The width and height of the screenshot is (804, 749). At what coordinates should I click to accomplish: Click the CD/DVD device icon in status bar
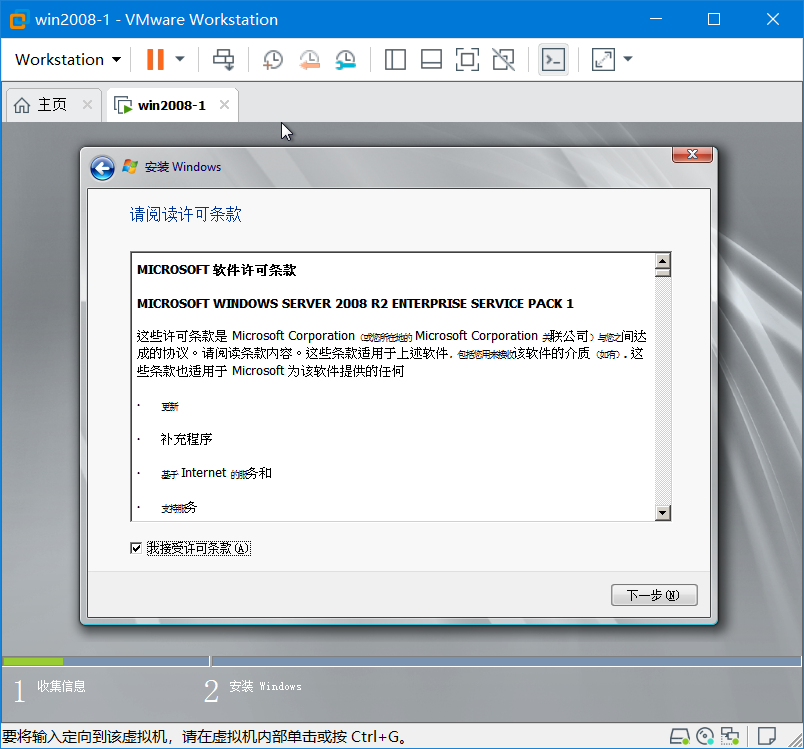(705, 735)
